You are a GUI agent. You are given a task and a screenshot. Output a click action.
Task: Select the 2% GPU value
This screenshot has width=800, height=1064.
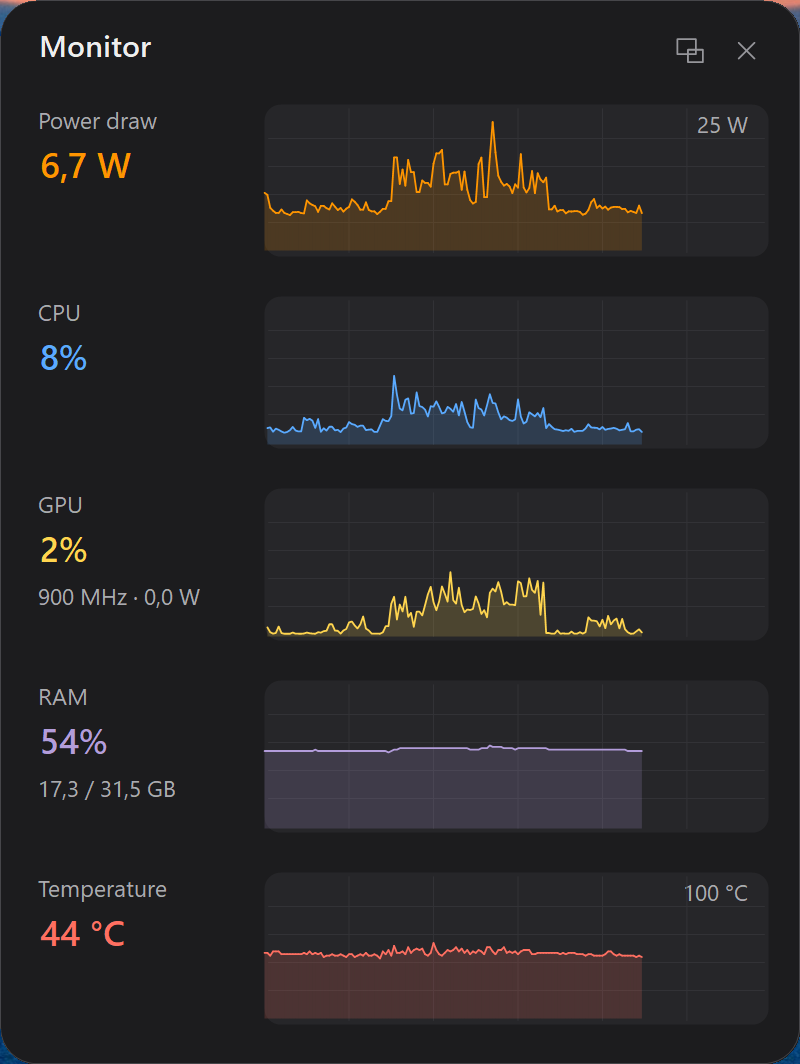[64, 550]
